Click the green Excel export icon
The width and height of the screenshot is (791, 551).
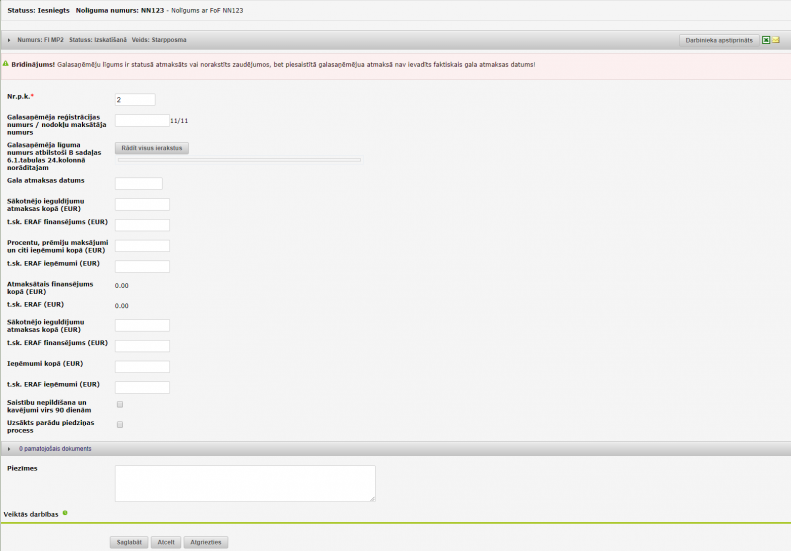(x=766, y=40)
